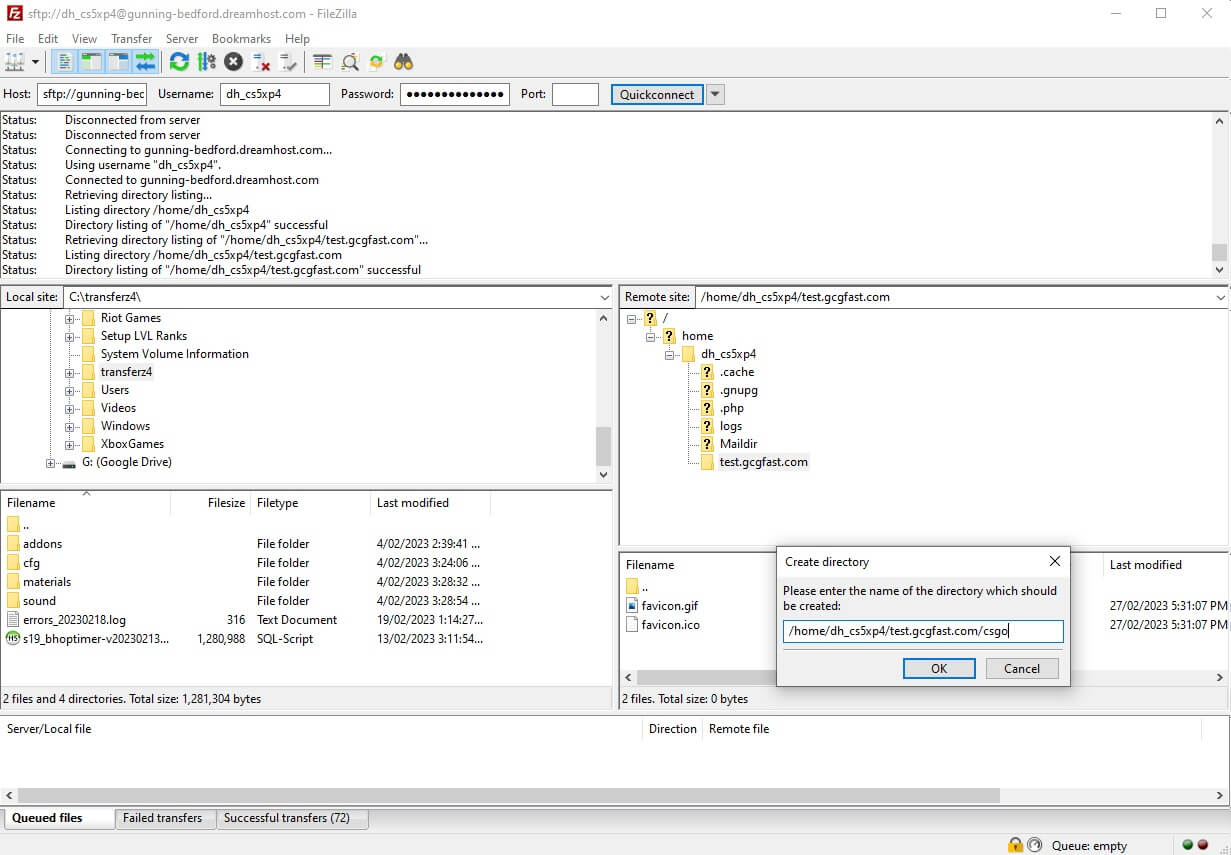1231x855 pixels.
Task: Click the Password input field
Action: pos(455,94)
